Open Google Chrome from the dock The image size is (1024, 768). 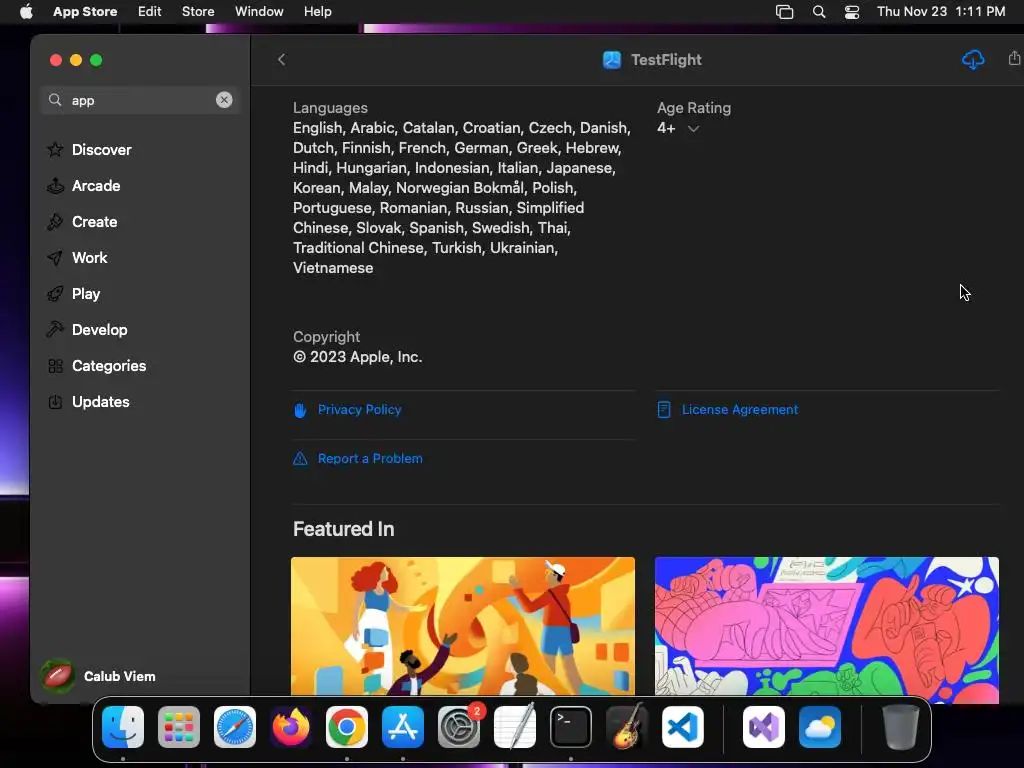(347, 727)
